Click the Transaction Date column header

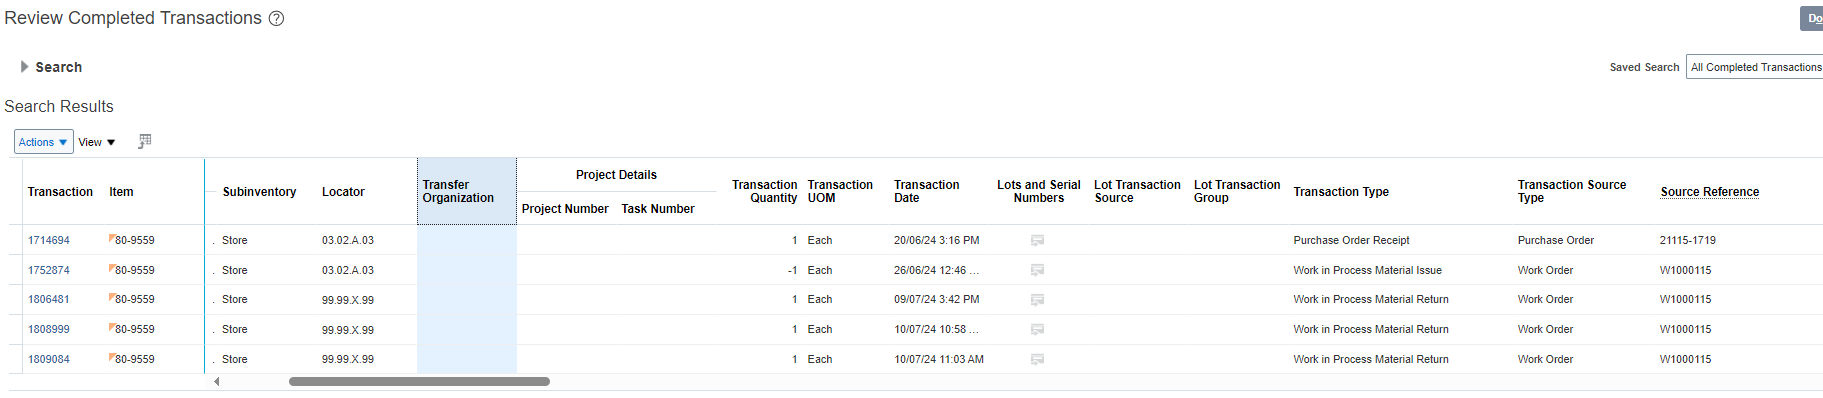point(927,191)
